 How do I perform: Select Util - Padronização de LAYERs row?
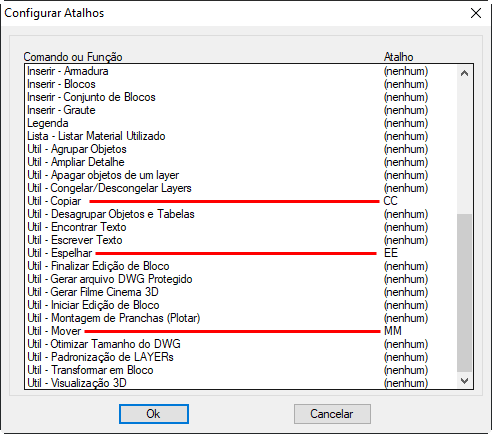click(241, 357)
